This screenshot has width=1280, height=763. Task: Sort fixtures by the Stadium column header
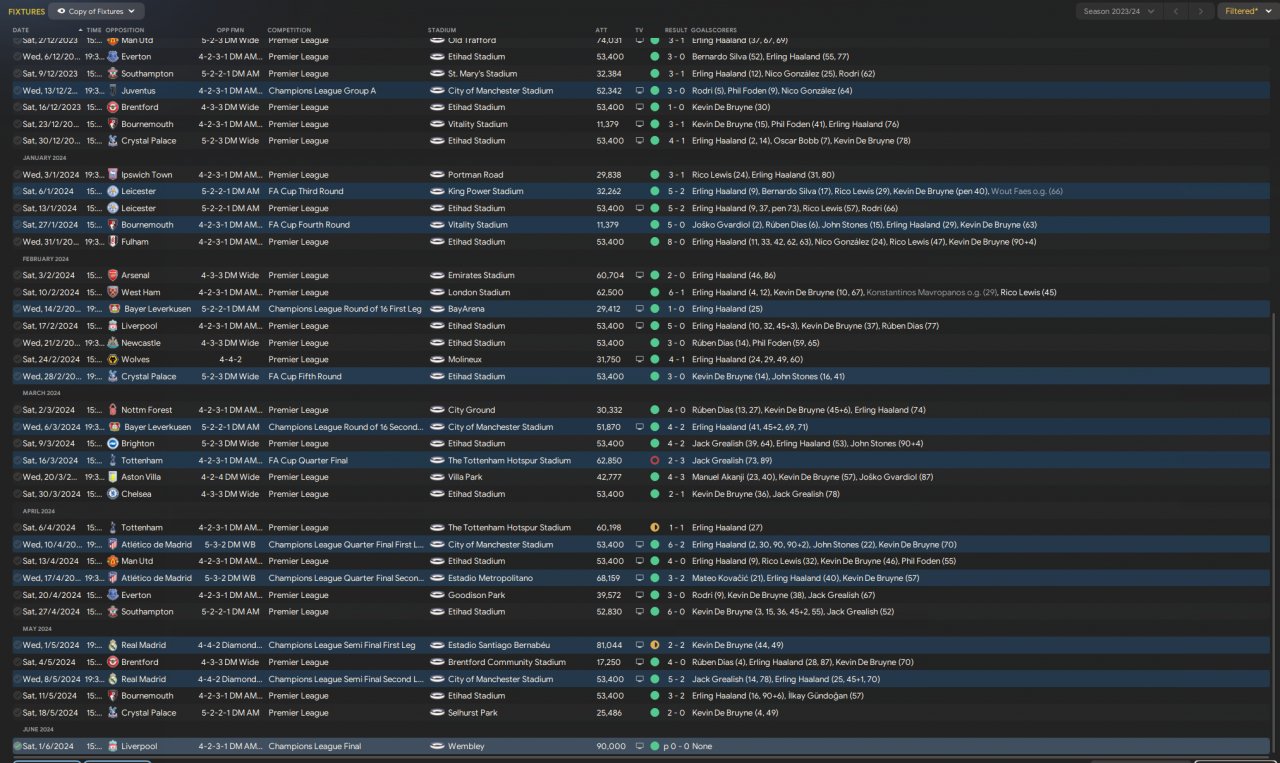pos(440,30)
